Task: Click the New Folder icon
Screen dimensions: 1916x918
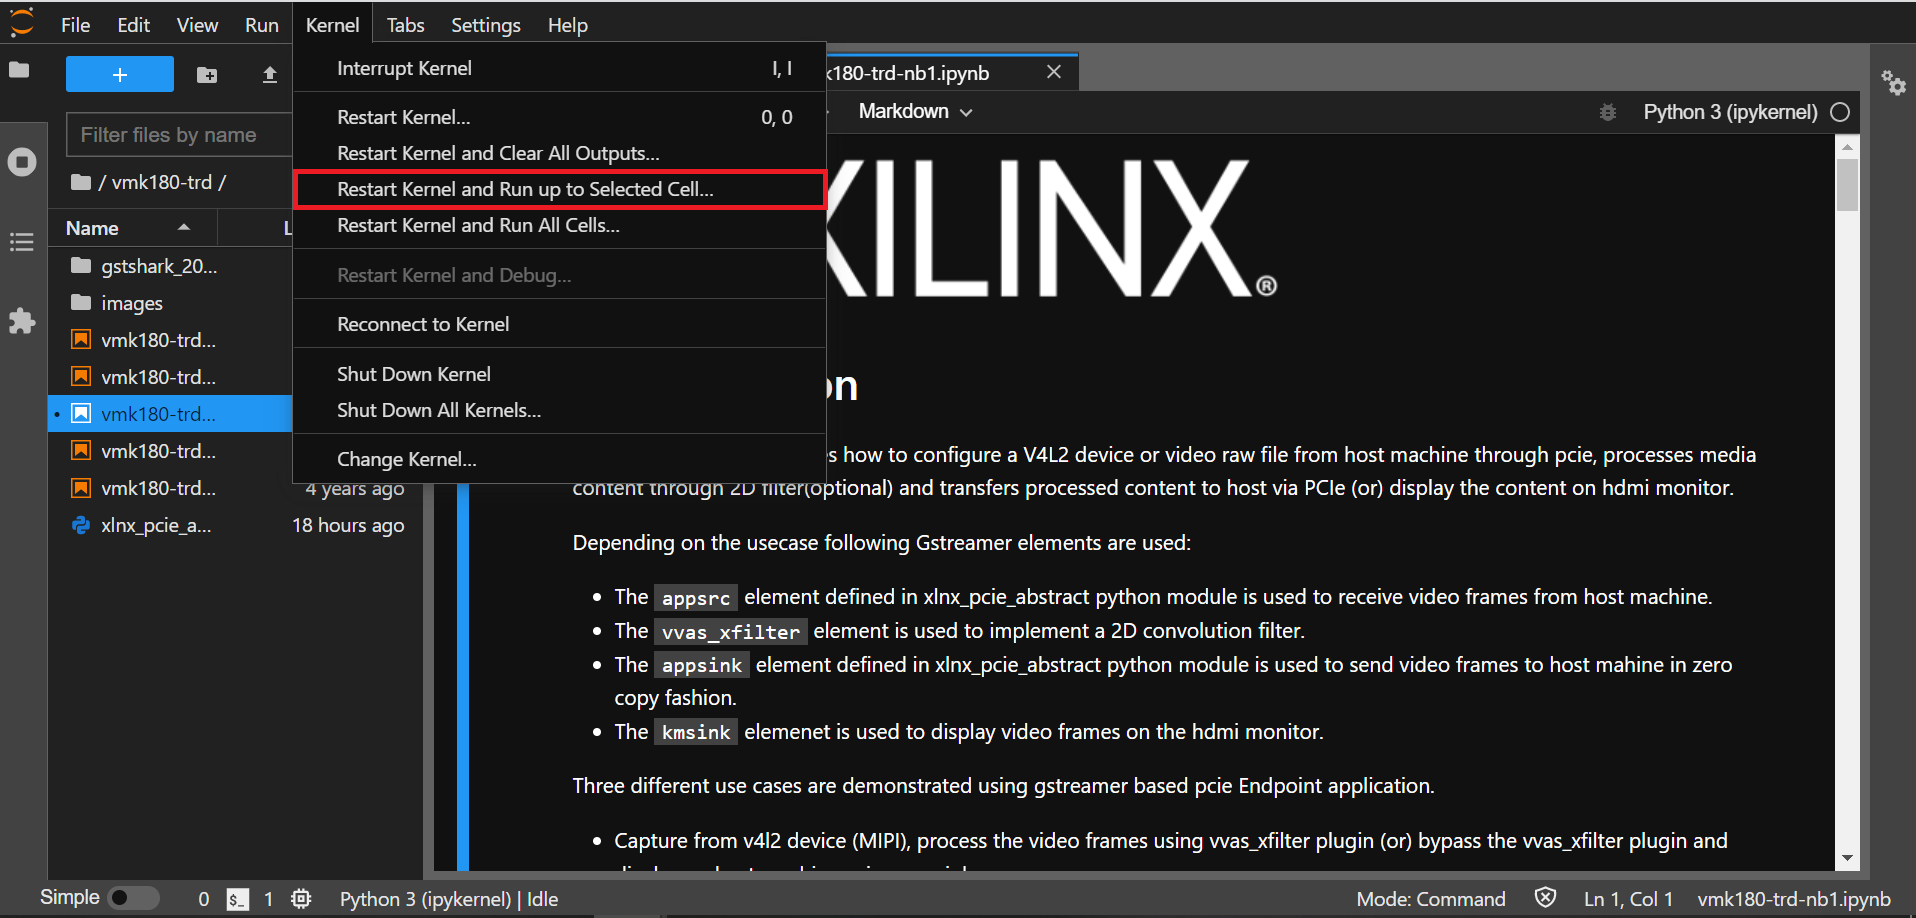Action: pos(207,75)
